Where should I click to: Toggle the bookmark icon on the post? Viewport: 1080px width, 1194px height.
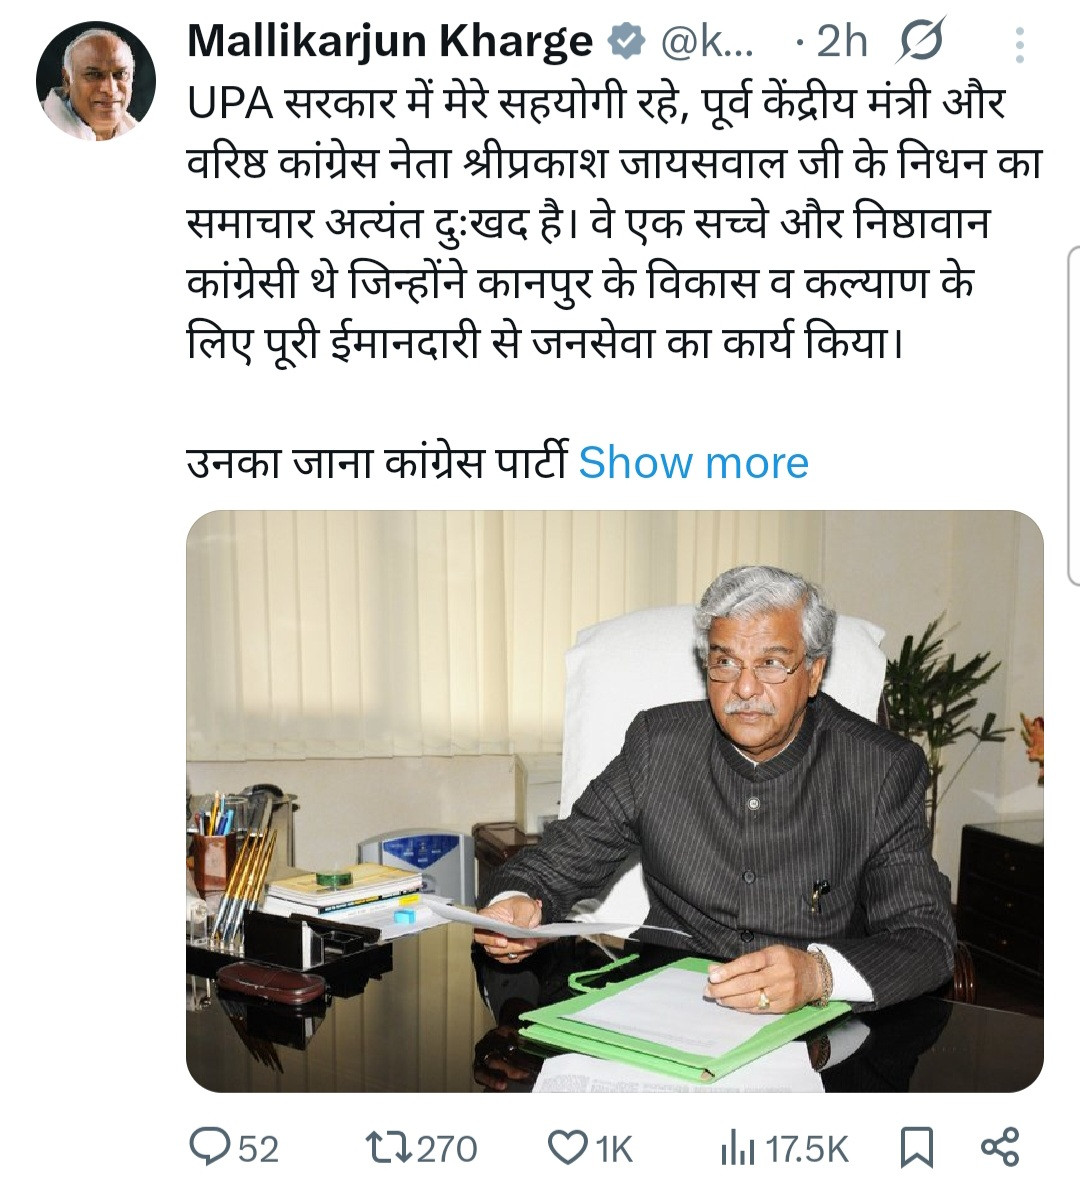click(x=916, y=1148)
